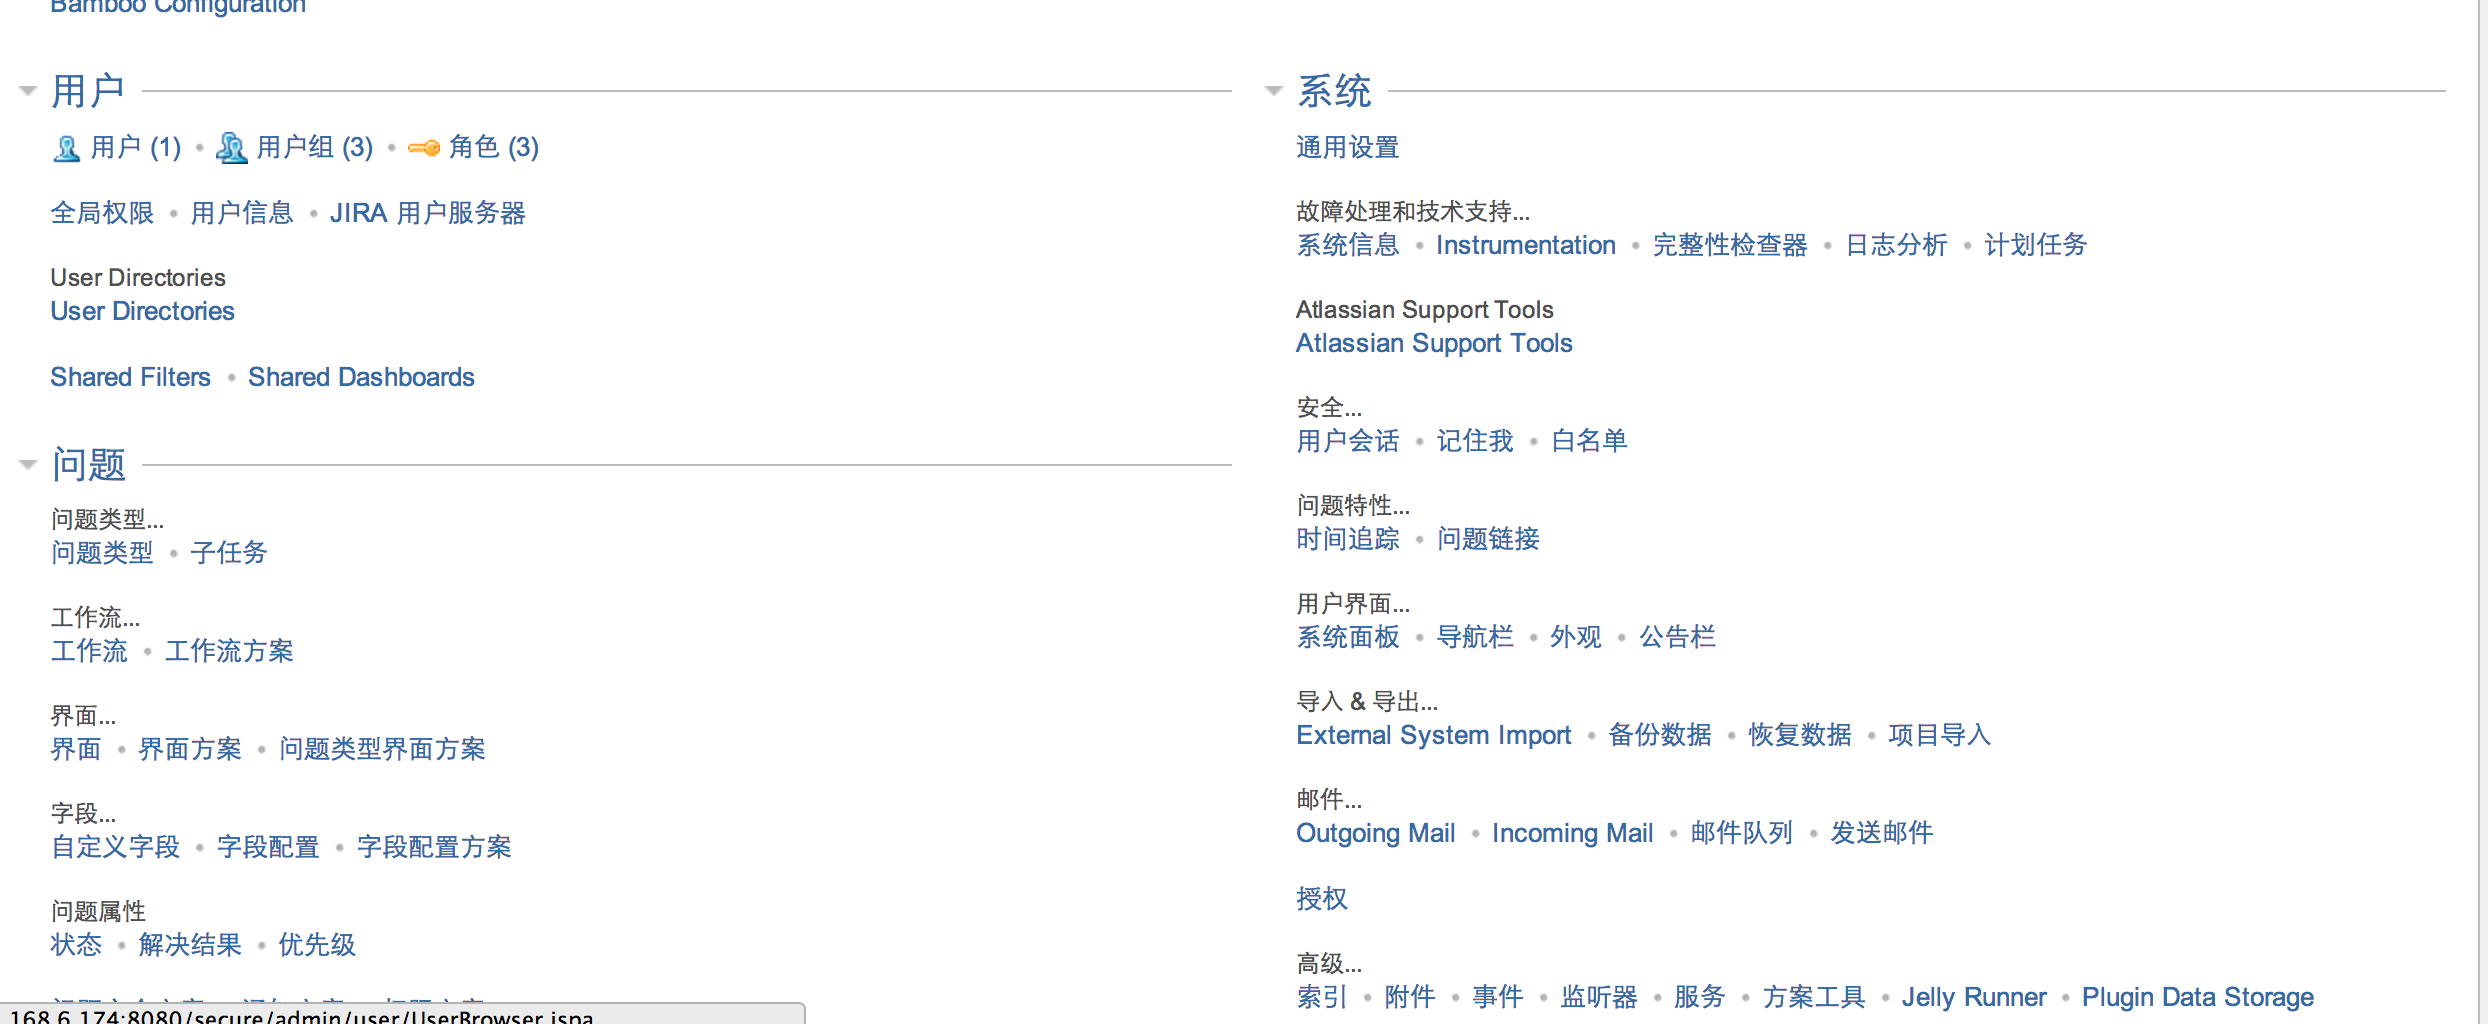Open External System Import
The image size is (2488, 1024).
tap(1433, 735)
